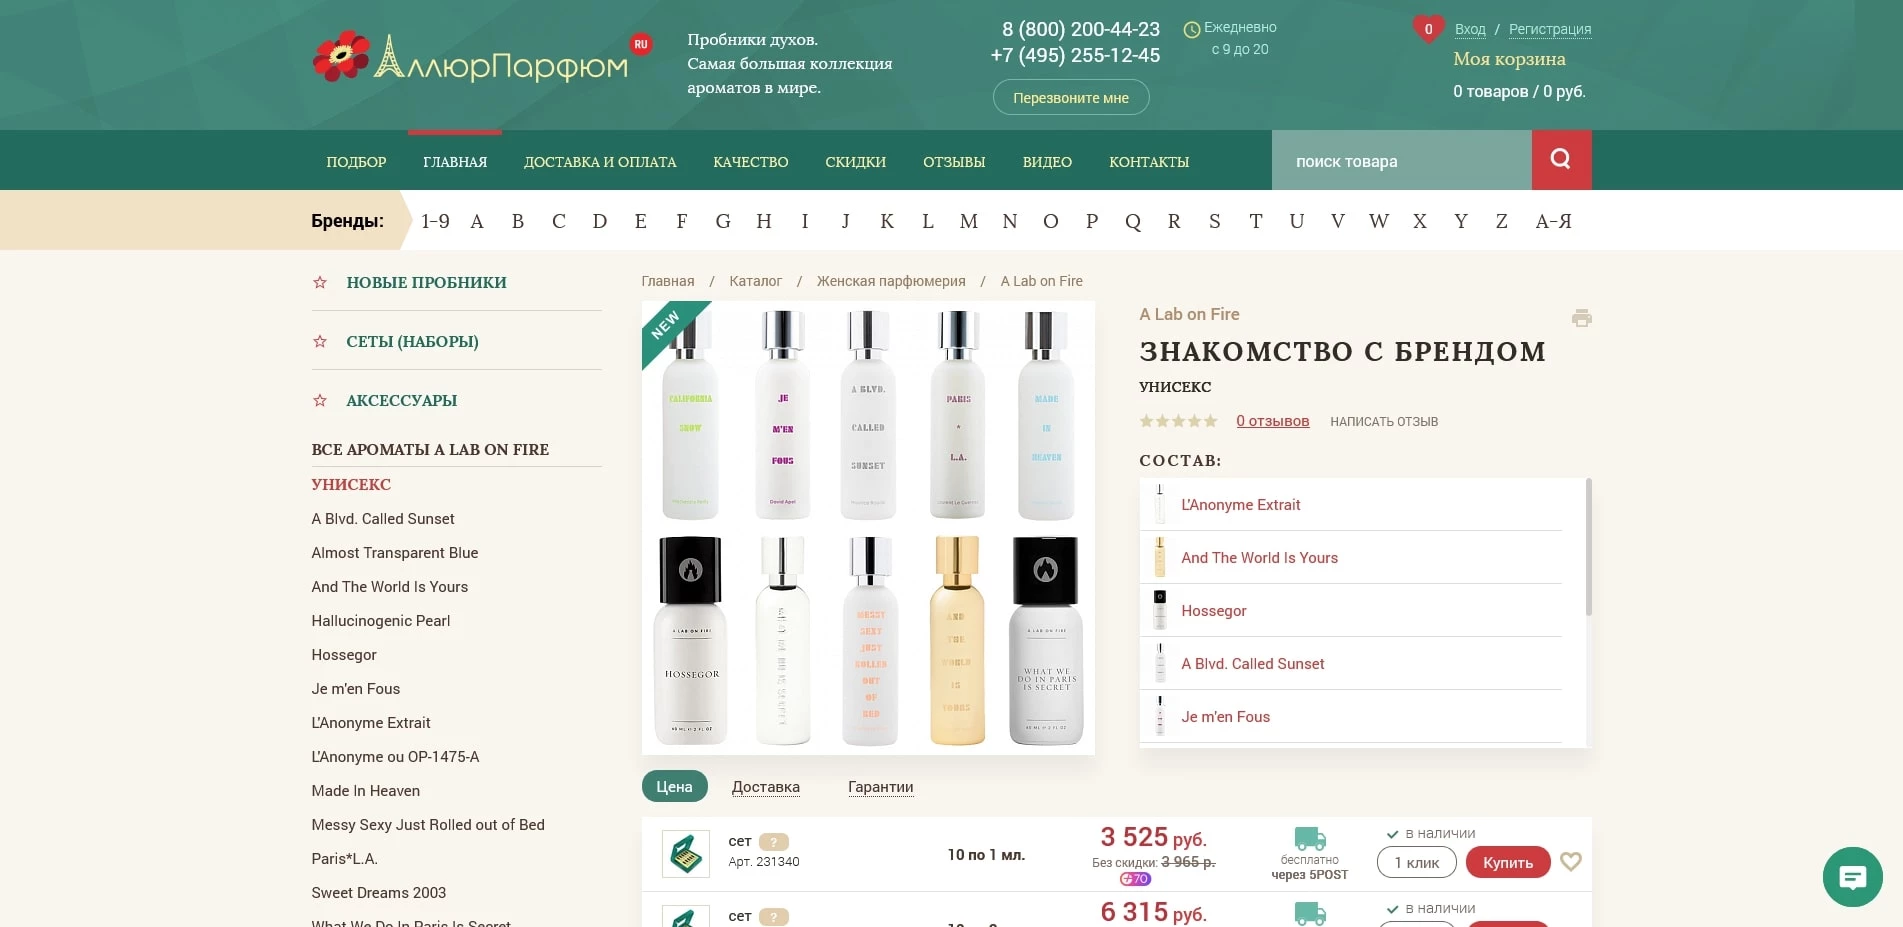Click the question mark badge next to сет
The height and width of the screenshot is (927, 1903).
773,842
